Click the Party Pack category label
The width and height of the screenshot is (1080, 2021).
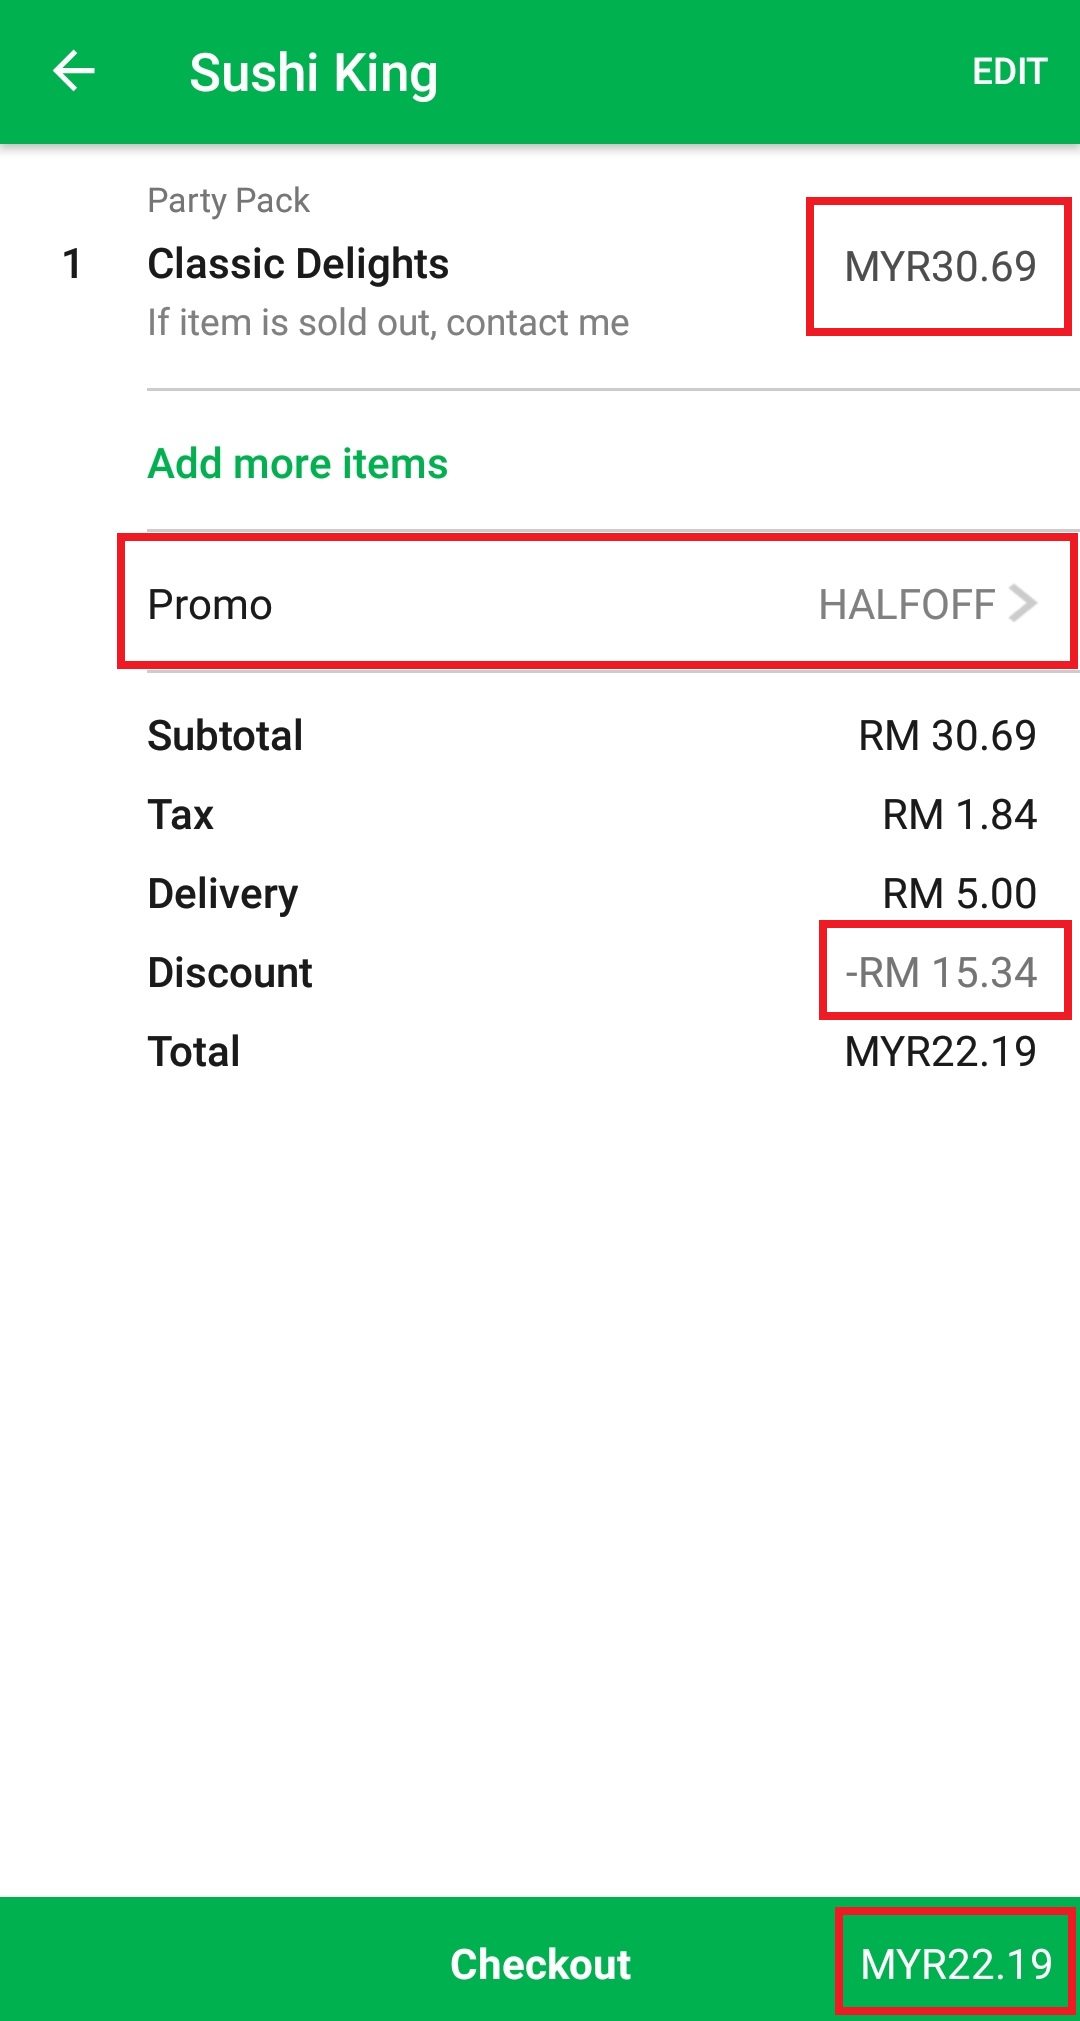(228, 201)
